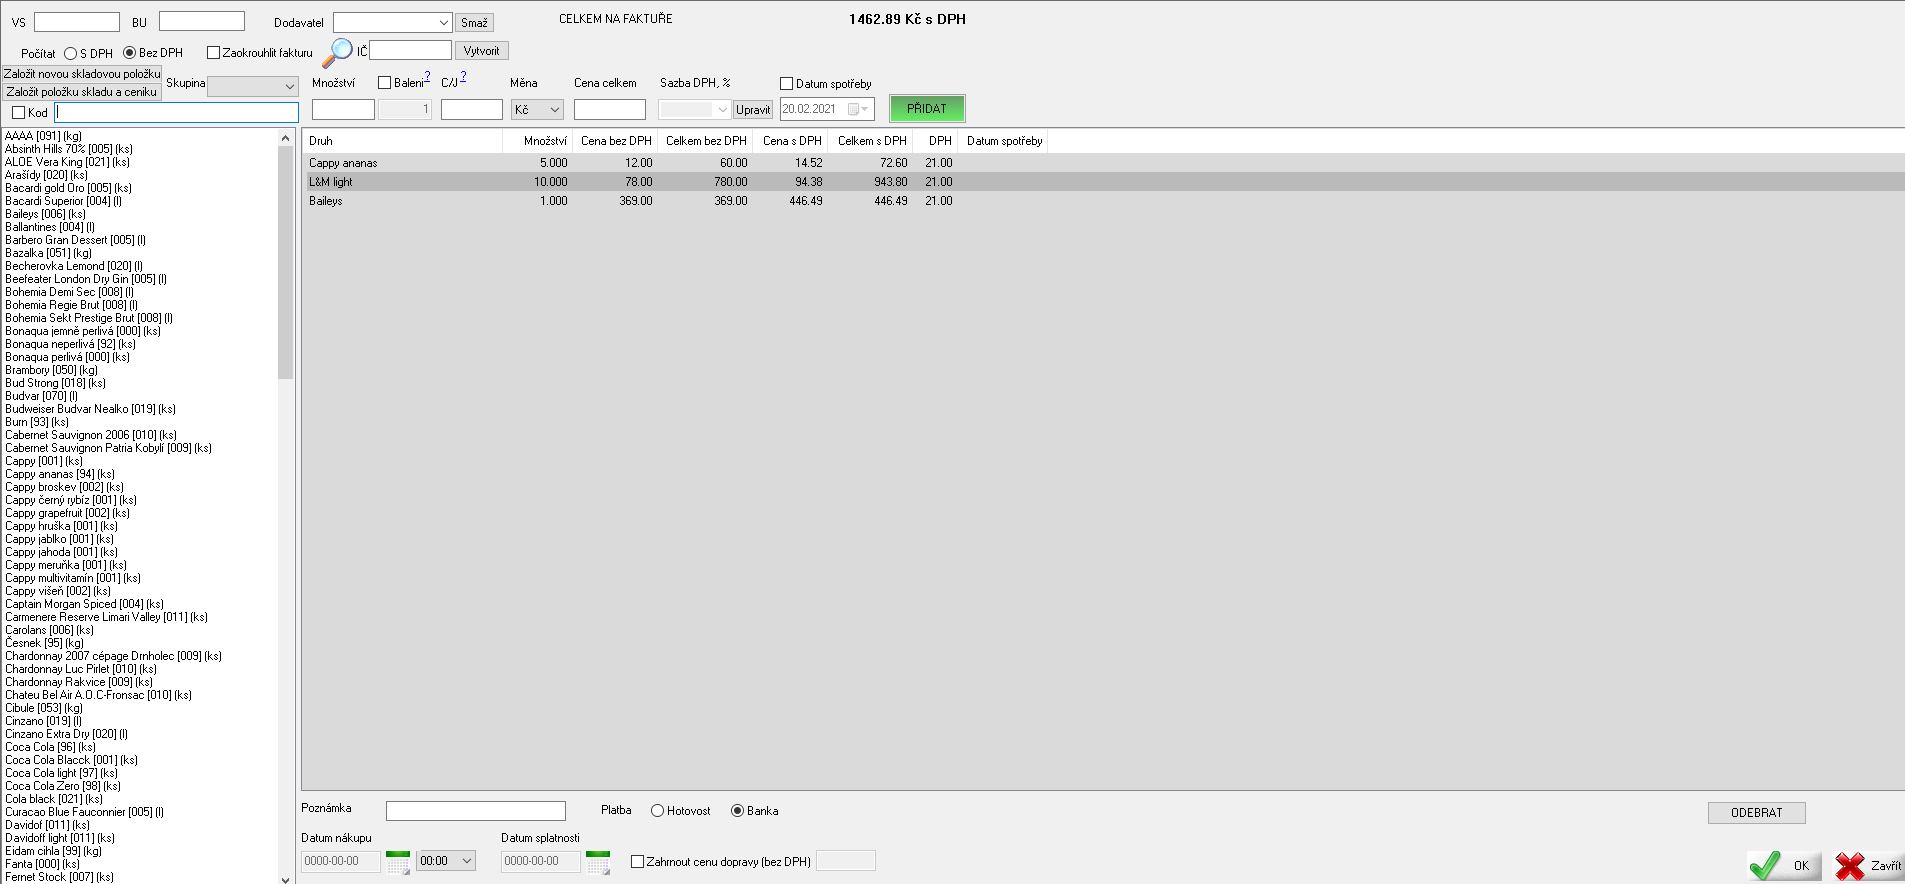Open the Datum spotřeby date picker
This screenshot has width=1905, height=884.
coord(856,109)
